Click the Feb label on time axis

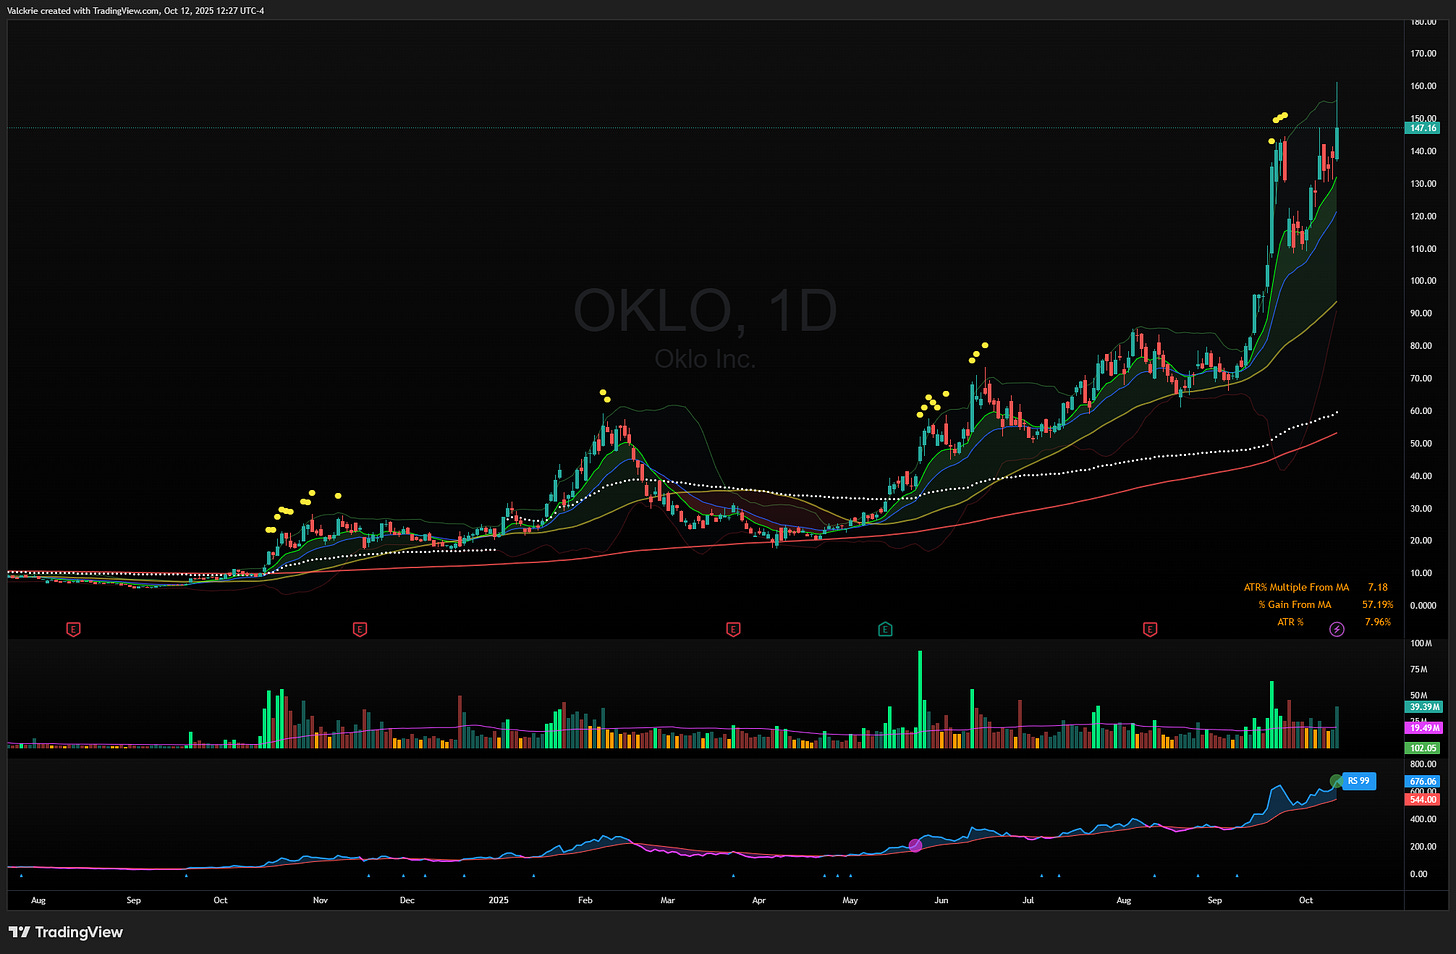pos(585,900)
